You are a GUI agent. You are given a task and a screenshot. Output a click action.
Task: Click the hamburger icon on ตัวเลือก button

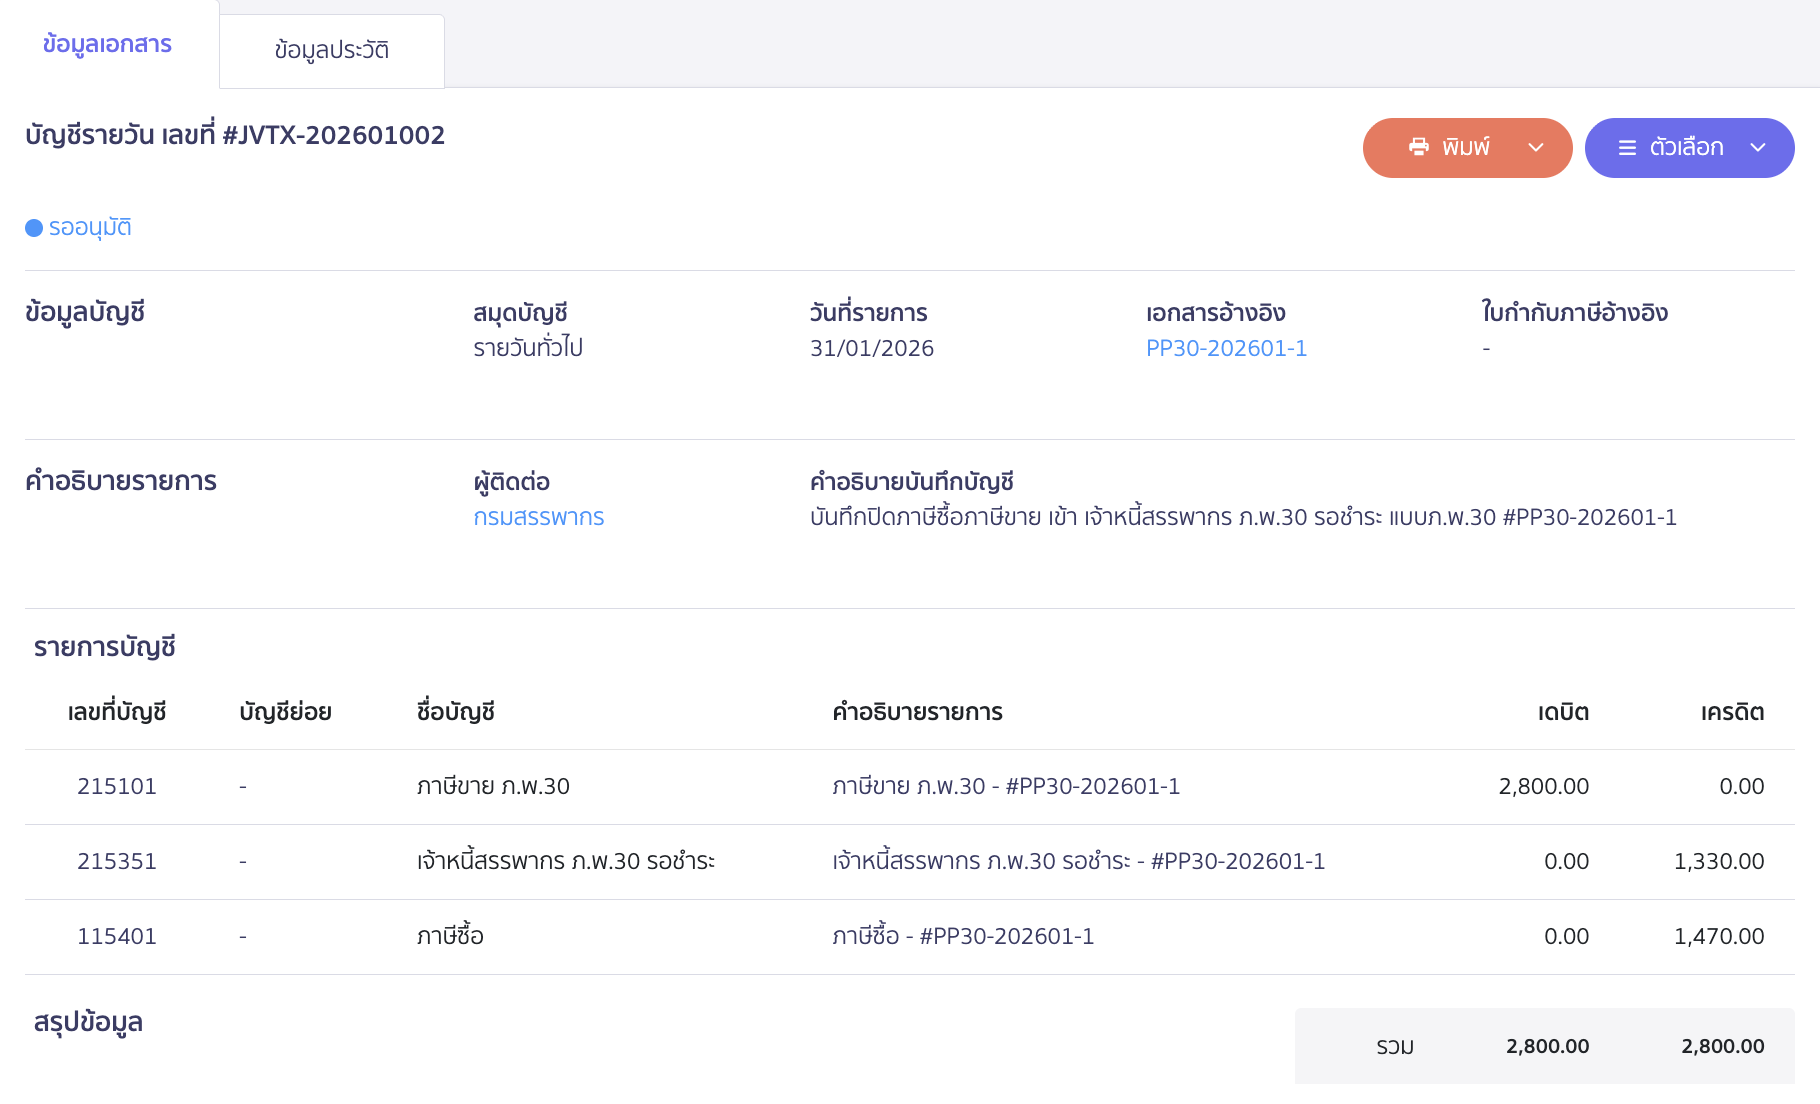point(1627,148)
